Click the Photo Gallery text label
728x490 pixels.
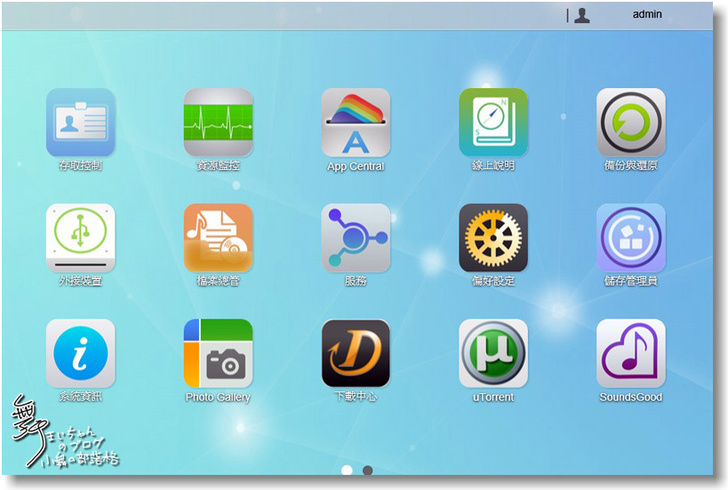(x=218, y=397)
